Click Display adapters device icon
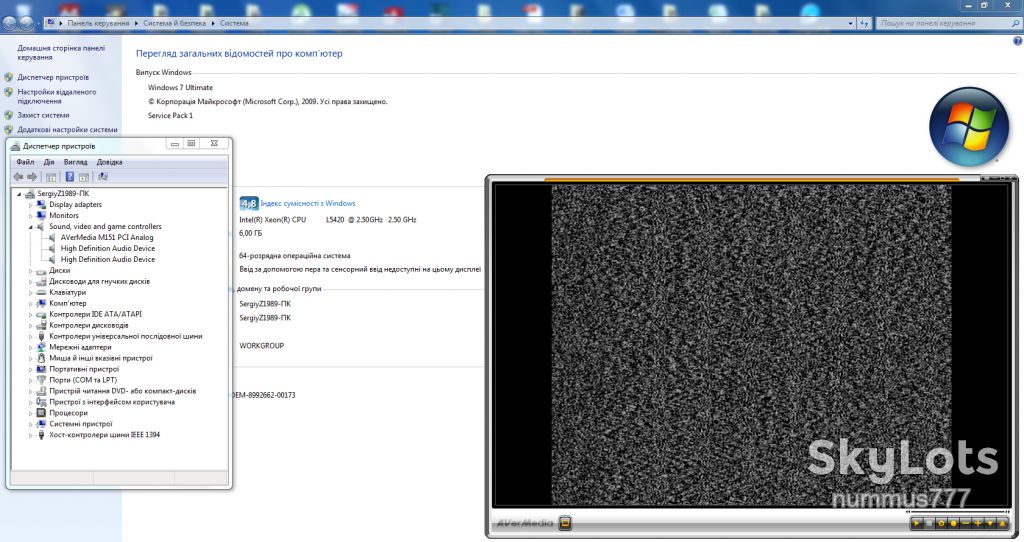This screenshot has width=1024, height=542. pos(41,205)
